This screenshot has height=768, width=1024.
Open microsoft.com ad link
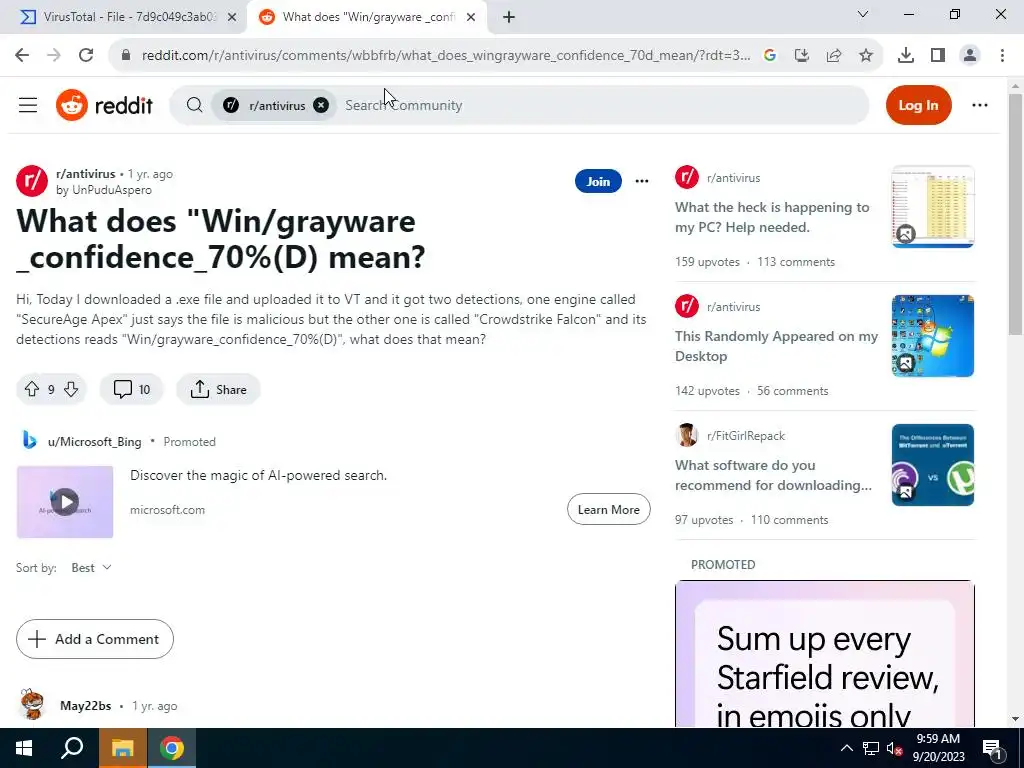coord(167,510)
